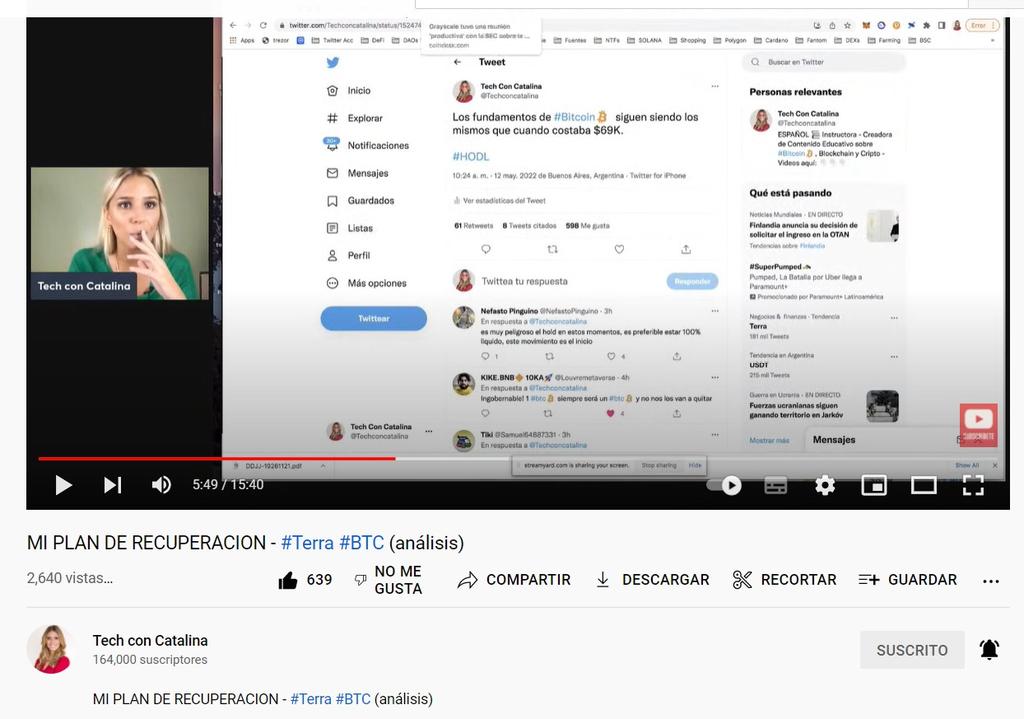Seek on the red video progress bar
This screenshot has width=1024, height=719.
click(216, 458)
